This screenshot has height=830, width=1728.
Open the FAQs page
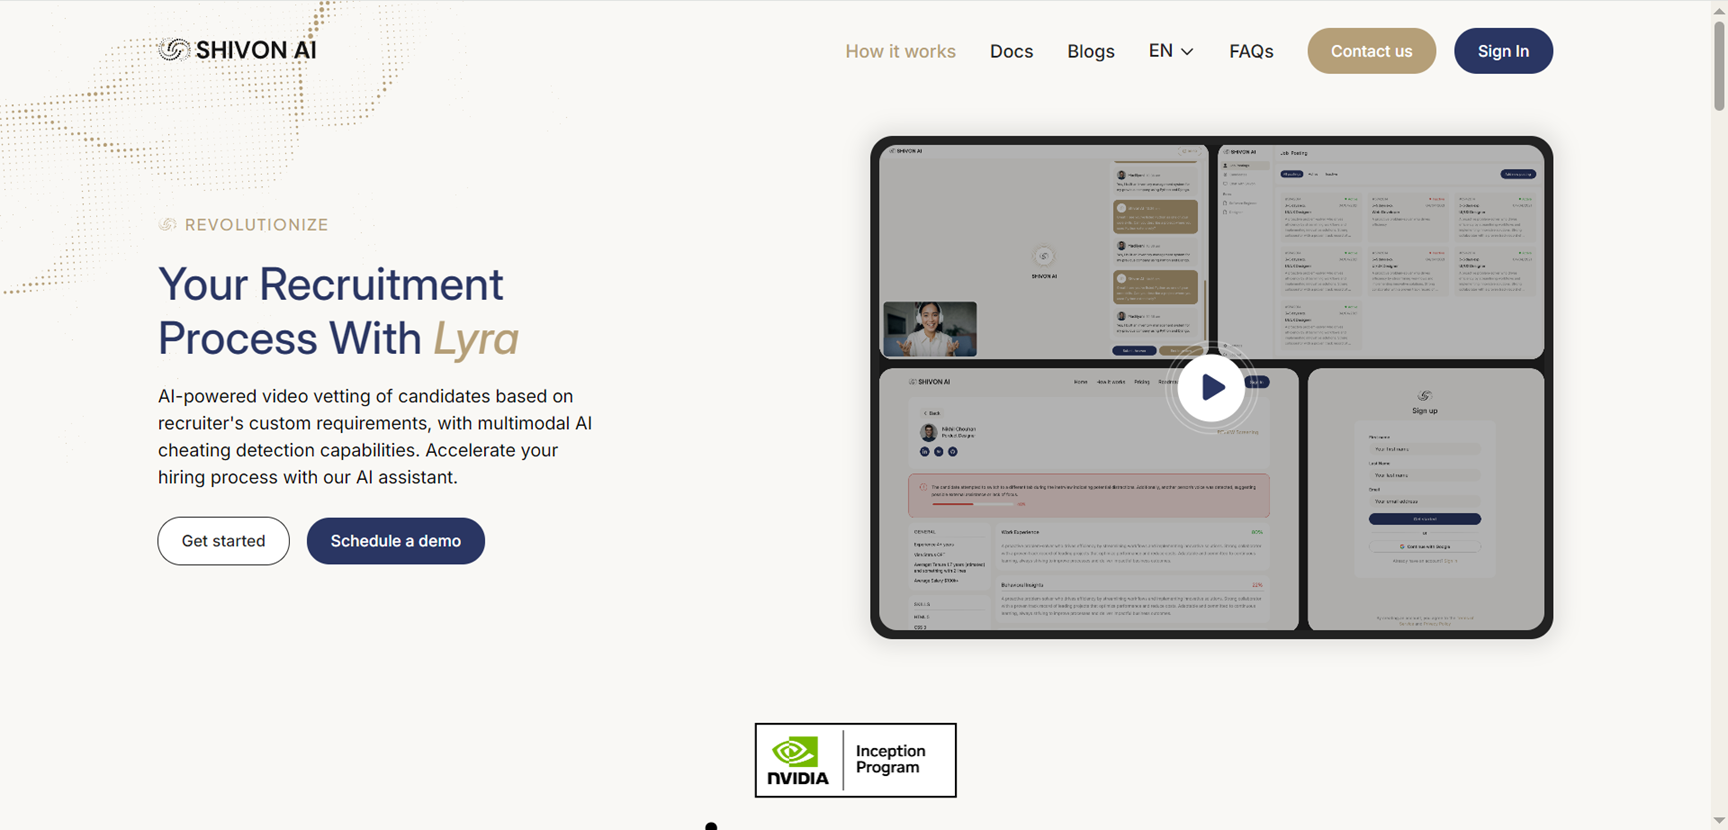coord(1251,51)
